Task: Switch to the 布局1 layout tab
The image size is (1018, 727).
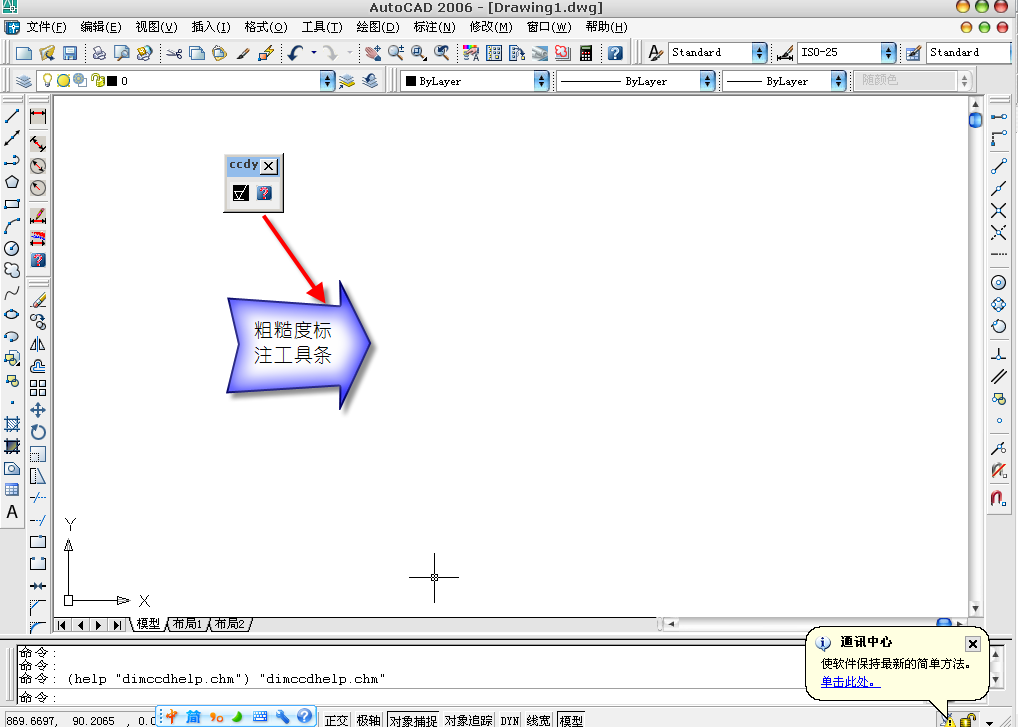Action: tap(188, 624)
